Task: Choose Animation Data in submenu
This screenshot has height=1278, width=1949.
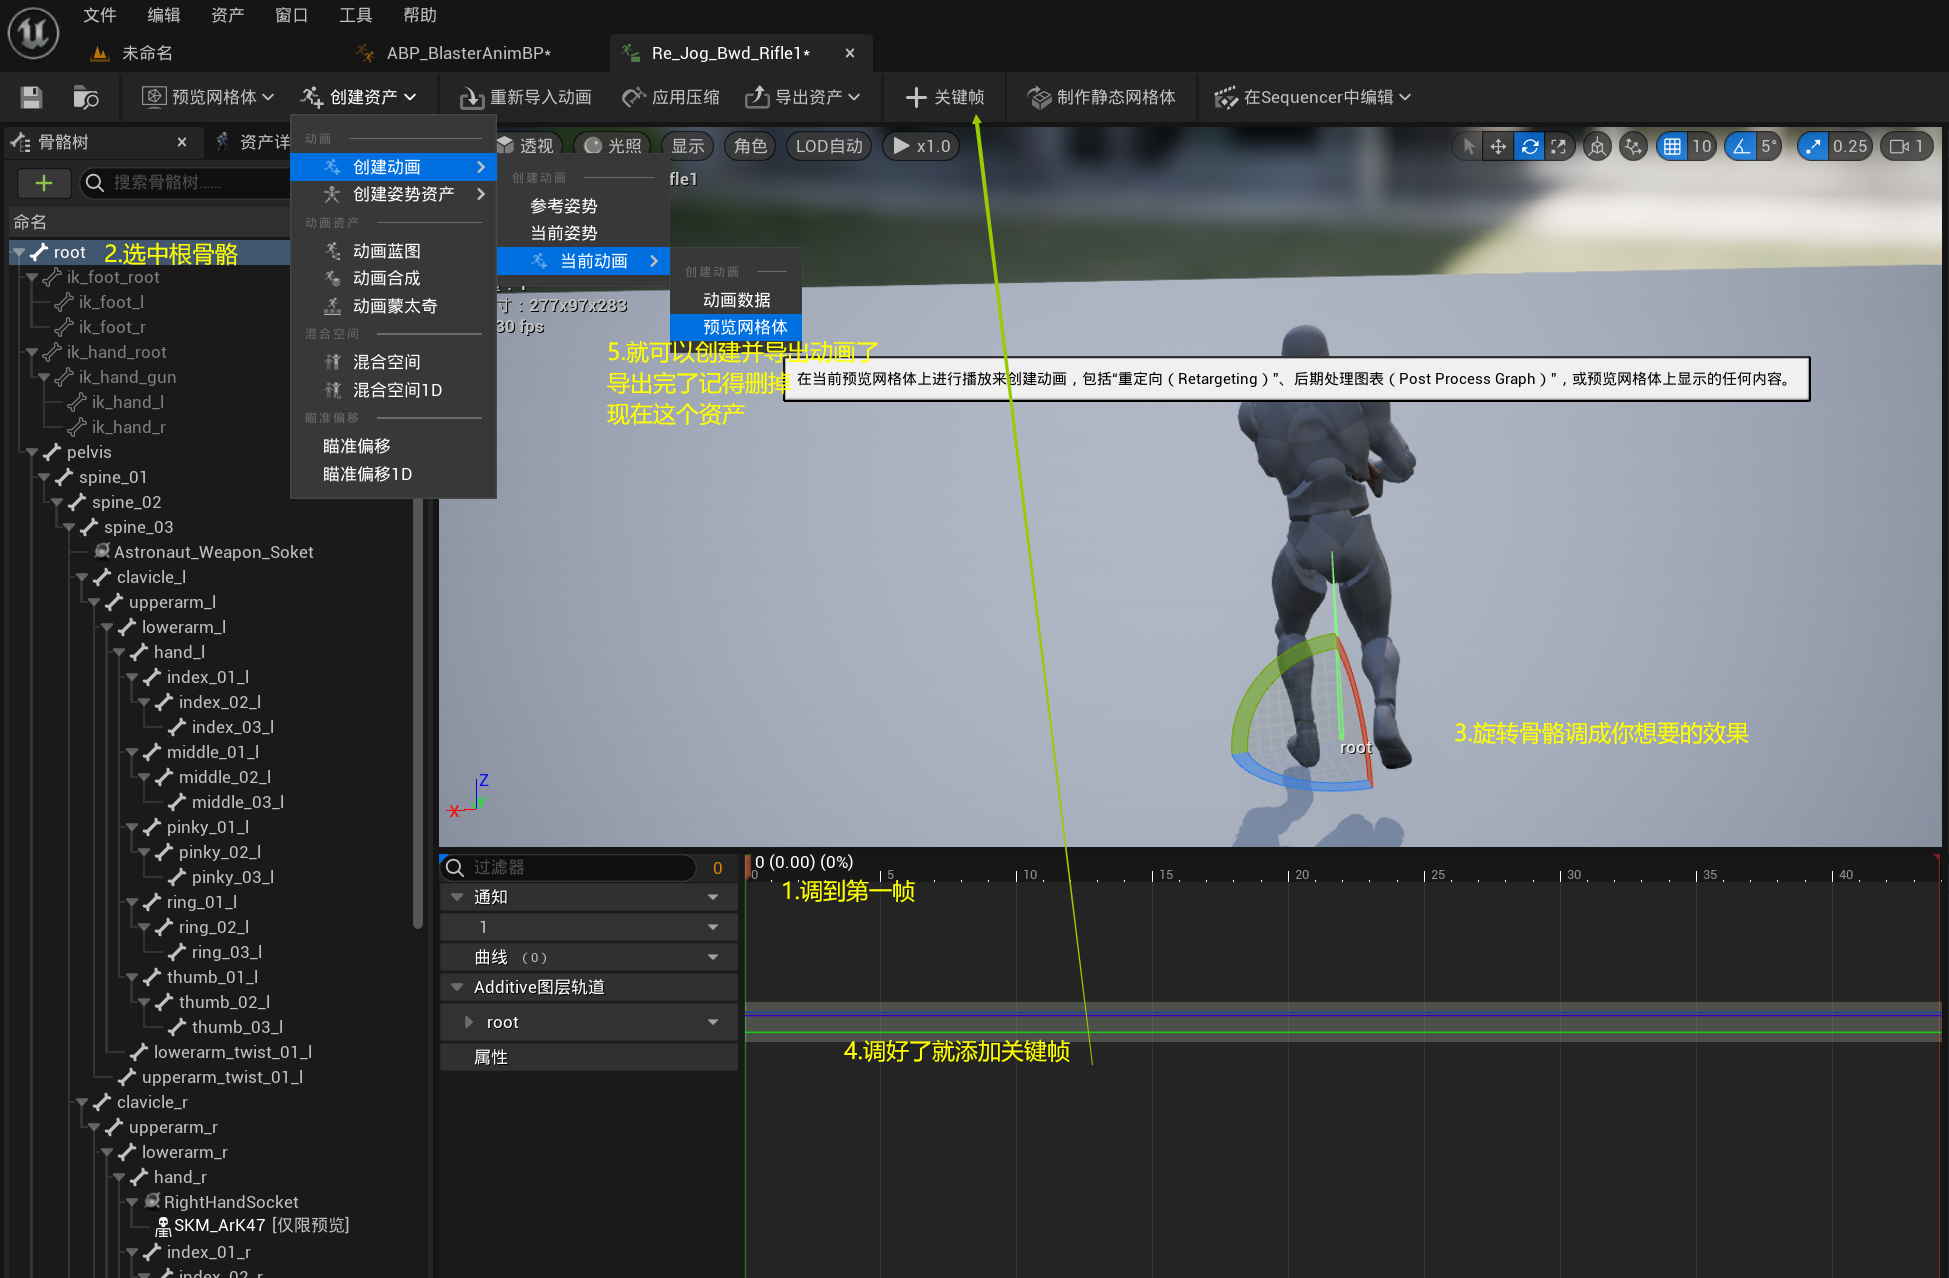Action: coord(736,300)
